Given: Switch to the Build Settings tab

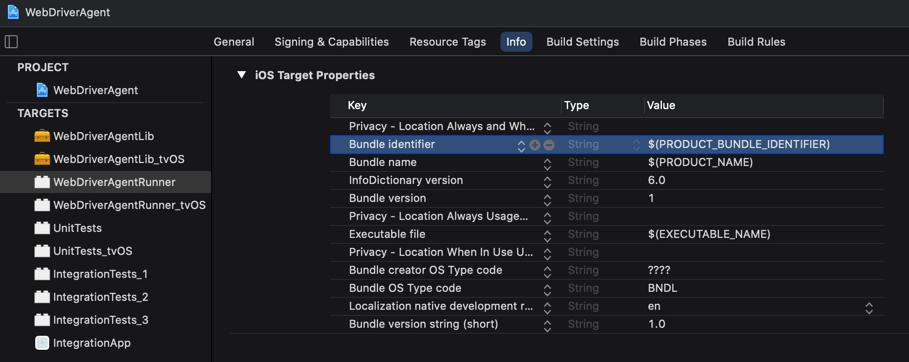Looking at the screenshot, I should [x=583, y=42].
